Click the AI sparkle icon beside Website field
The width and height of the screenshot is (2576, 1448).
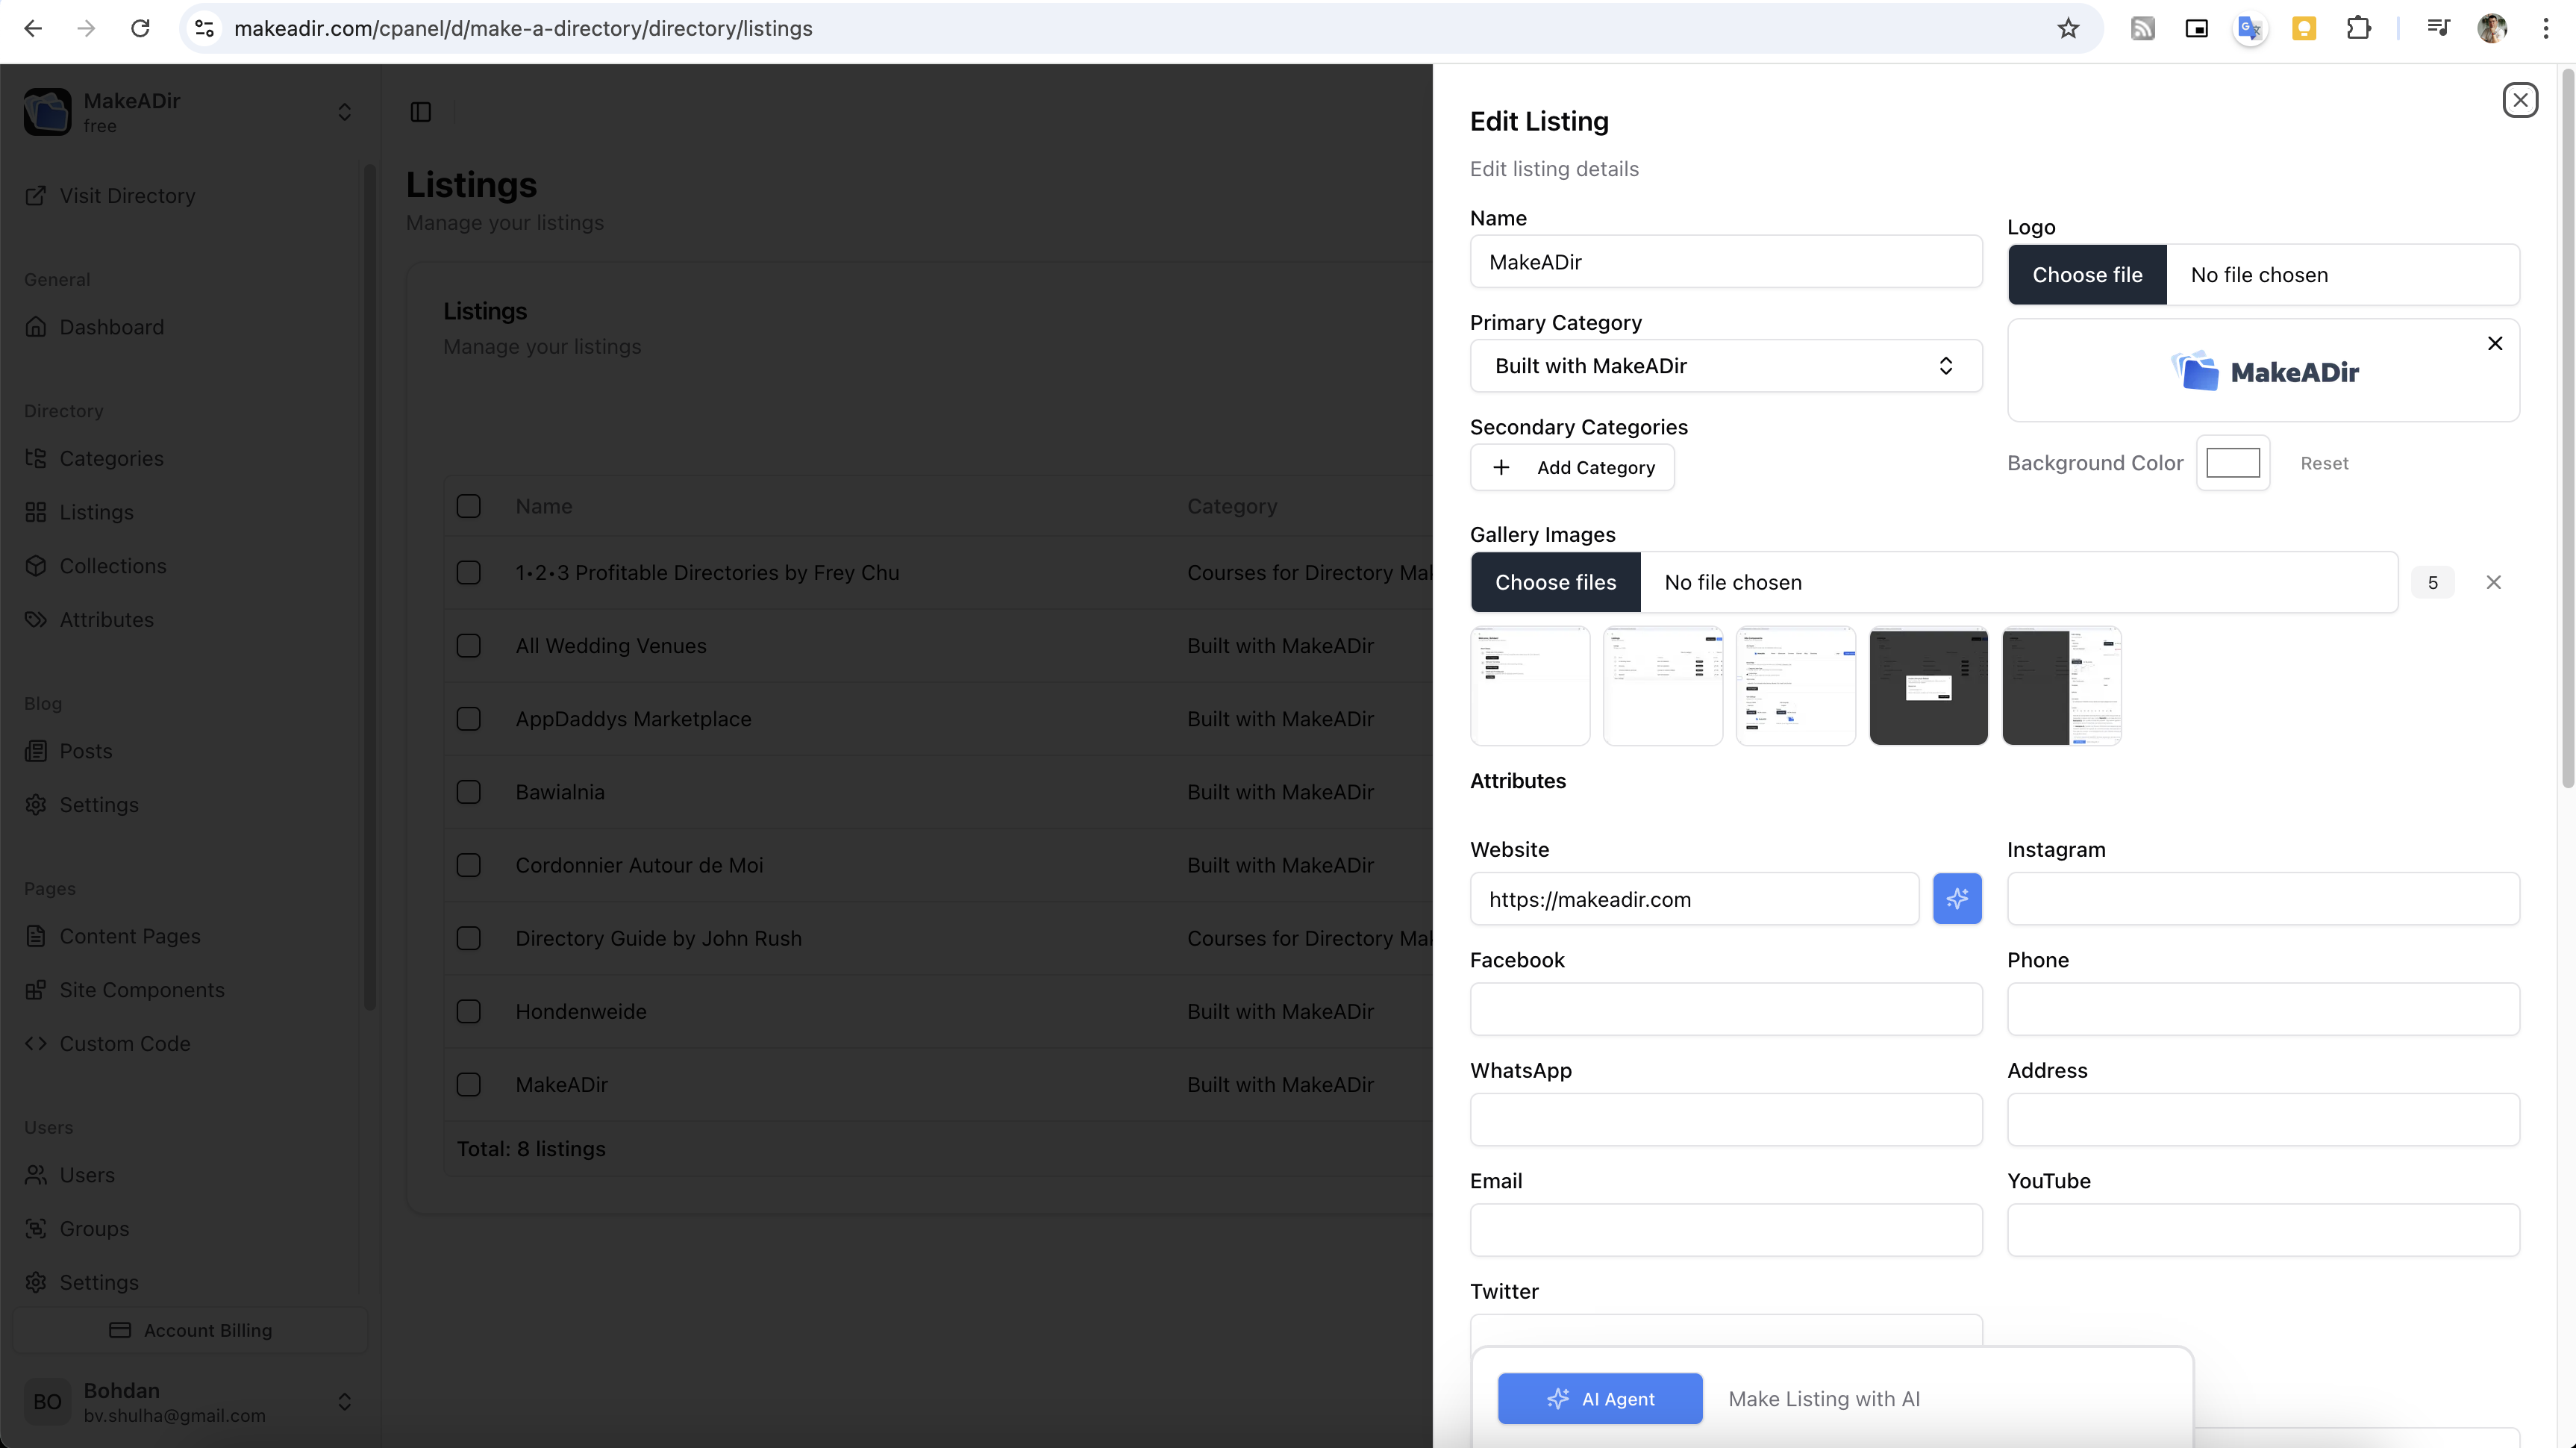tap(1957, 898)
